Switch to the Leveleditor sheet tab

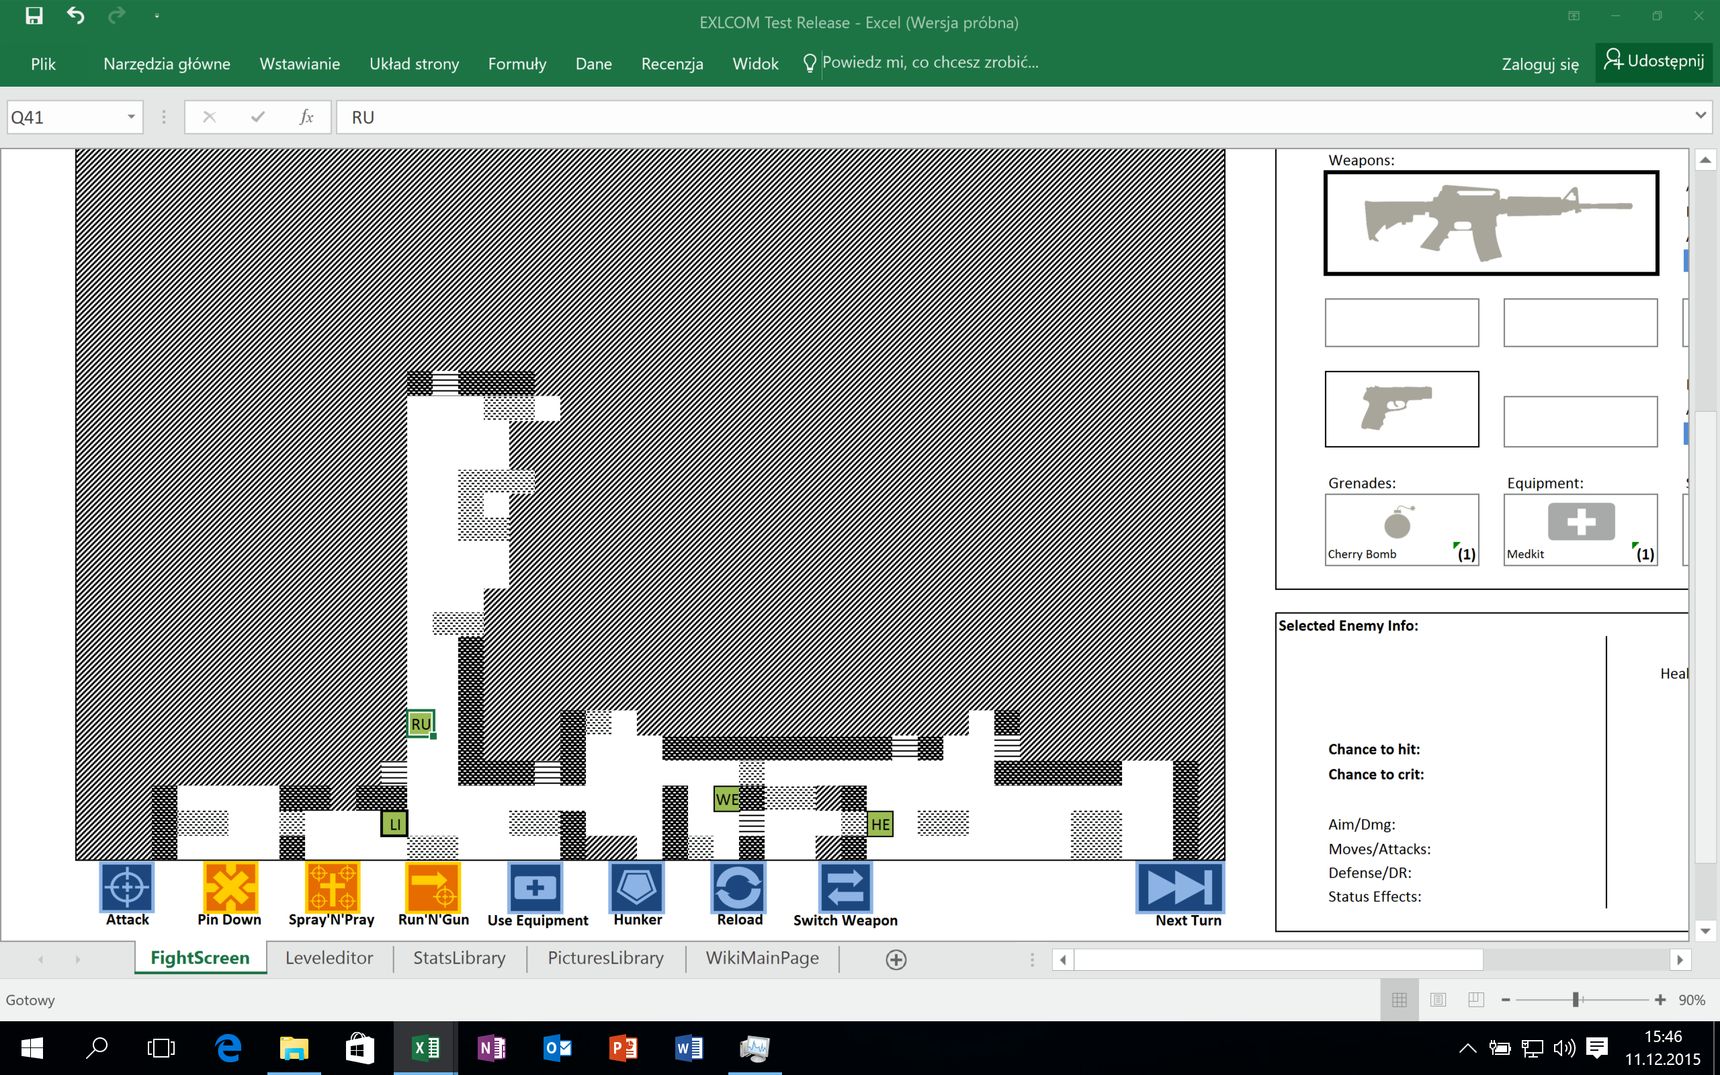click(x=329, y=958)
